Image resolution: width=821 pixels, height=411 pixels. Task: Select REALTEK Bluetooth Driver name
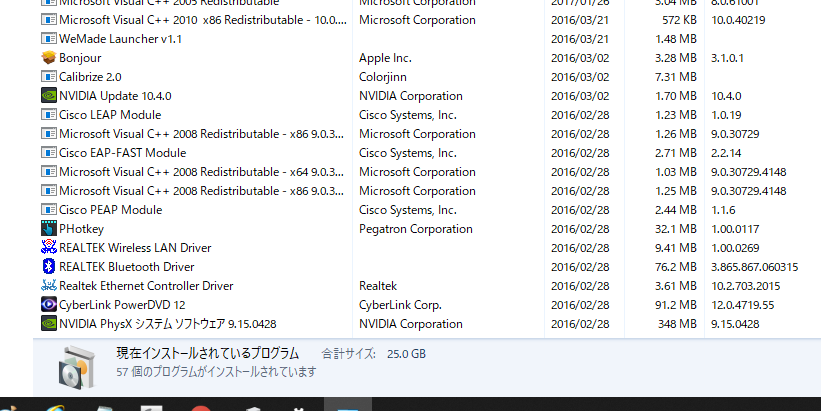[x=127, y=266]
